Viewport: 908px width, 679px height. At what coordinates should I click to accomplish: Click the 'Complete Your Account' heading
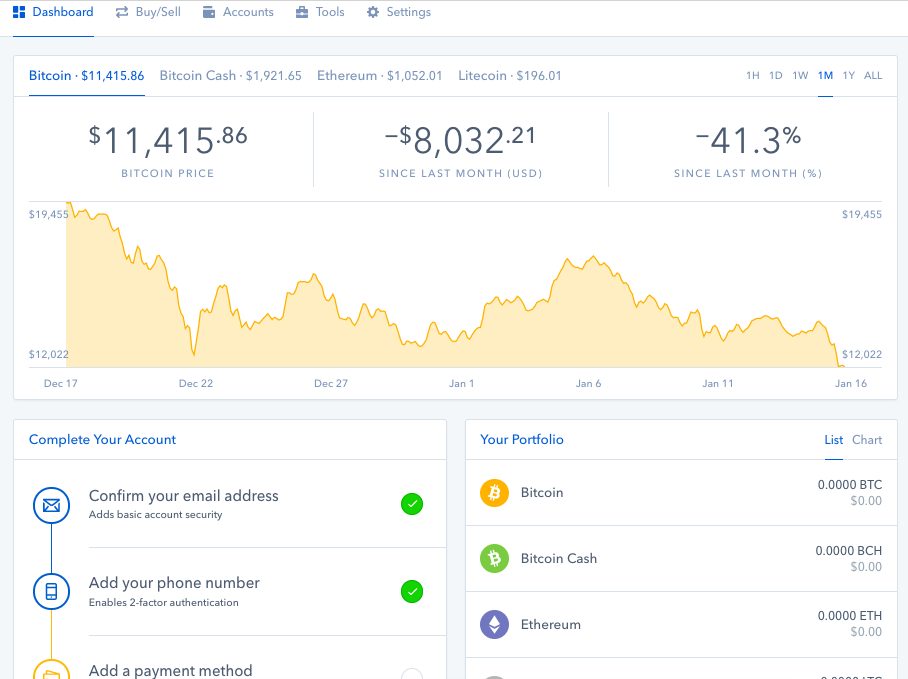pyautogui.click(x=102, y=440)
